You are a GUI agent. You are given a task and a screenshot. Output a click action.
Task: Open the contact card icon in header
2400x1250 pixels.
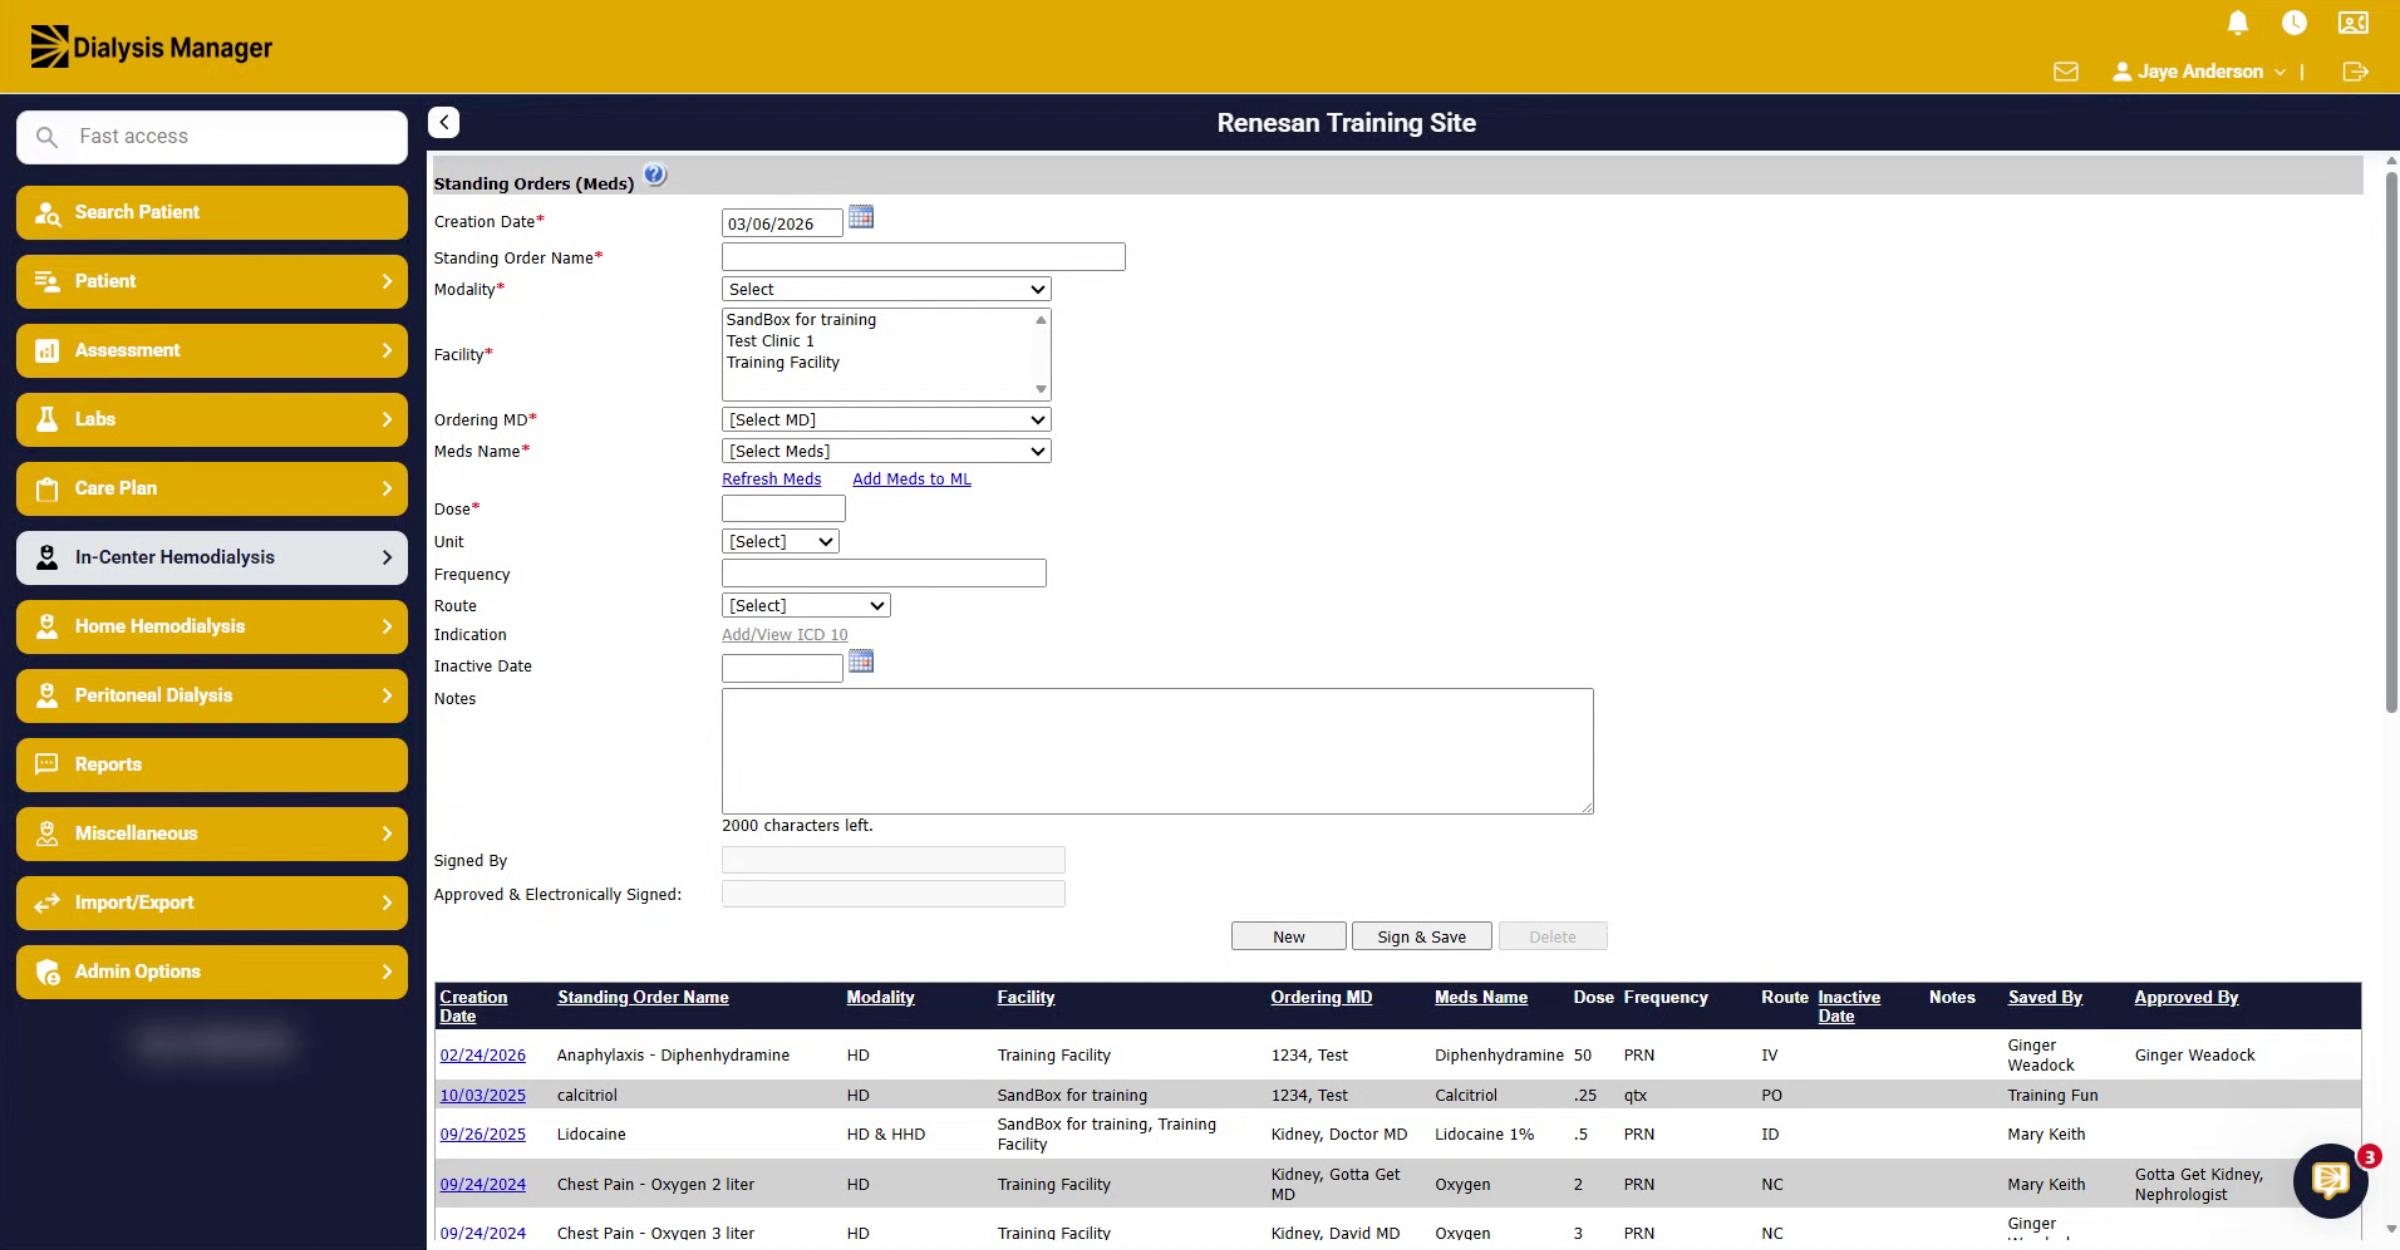pos(2353,23)
